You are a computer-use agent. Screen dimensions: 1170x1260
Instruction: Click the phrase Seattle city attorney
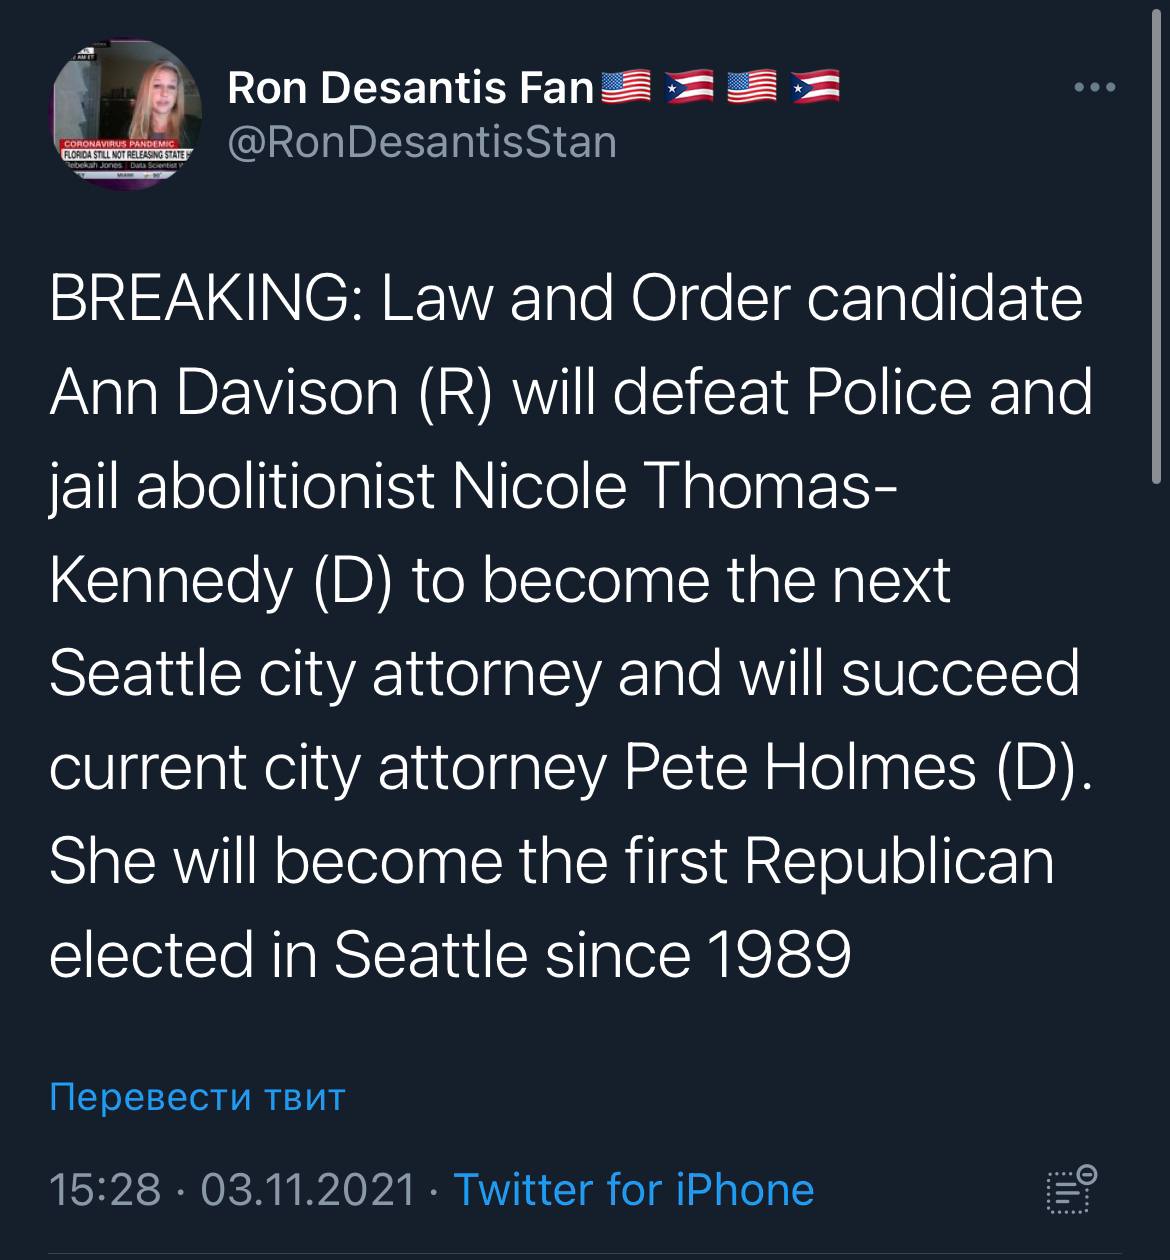325,673
